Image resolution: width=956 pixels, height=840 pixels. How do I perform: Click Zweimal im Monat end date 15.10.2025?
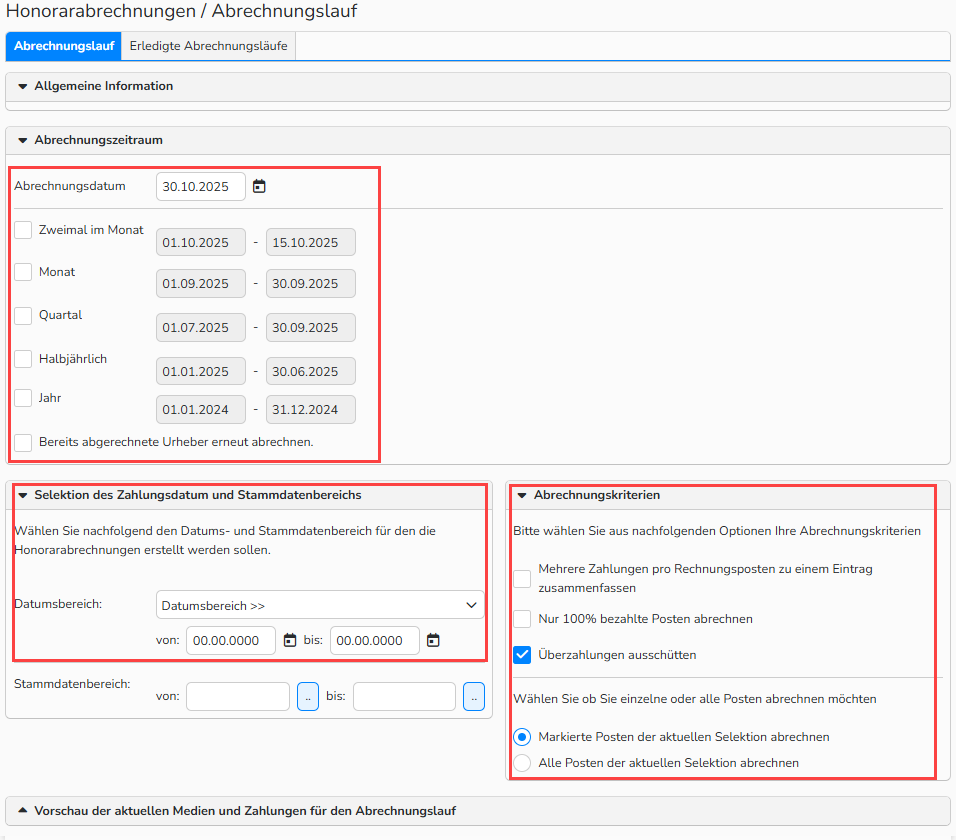311,243
